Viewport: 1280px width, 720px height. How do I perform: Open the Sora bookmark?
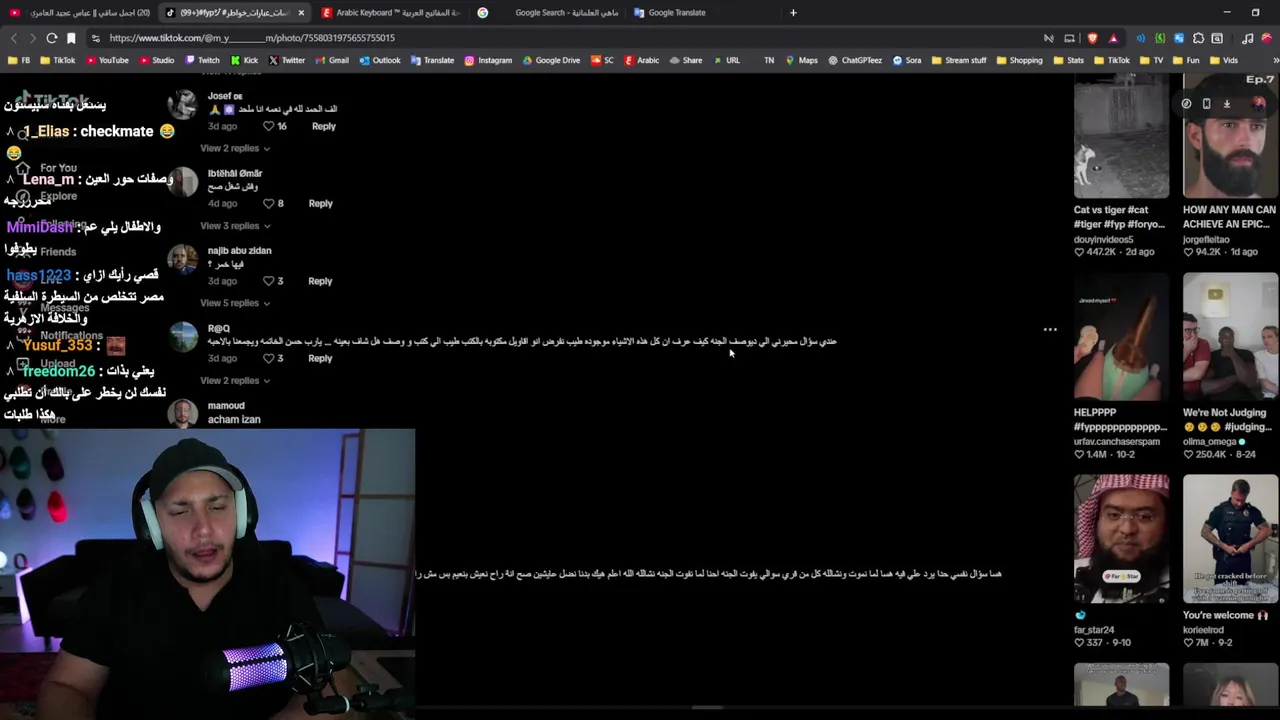906,60
